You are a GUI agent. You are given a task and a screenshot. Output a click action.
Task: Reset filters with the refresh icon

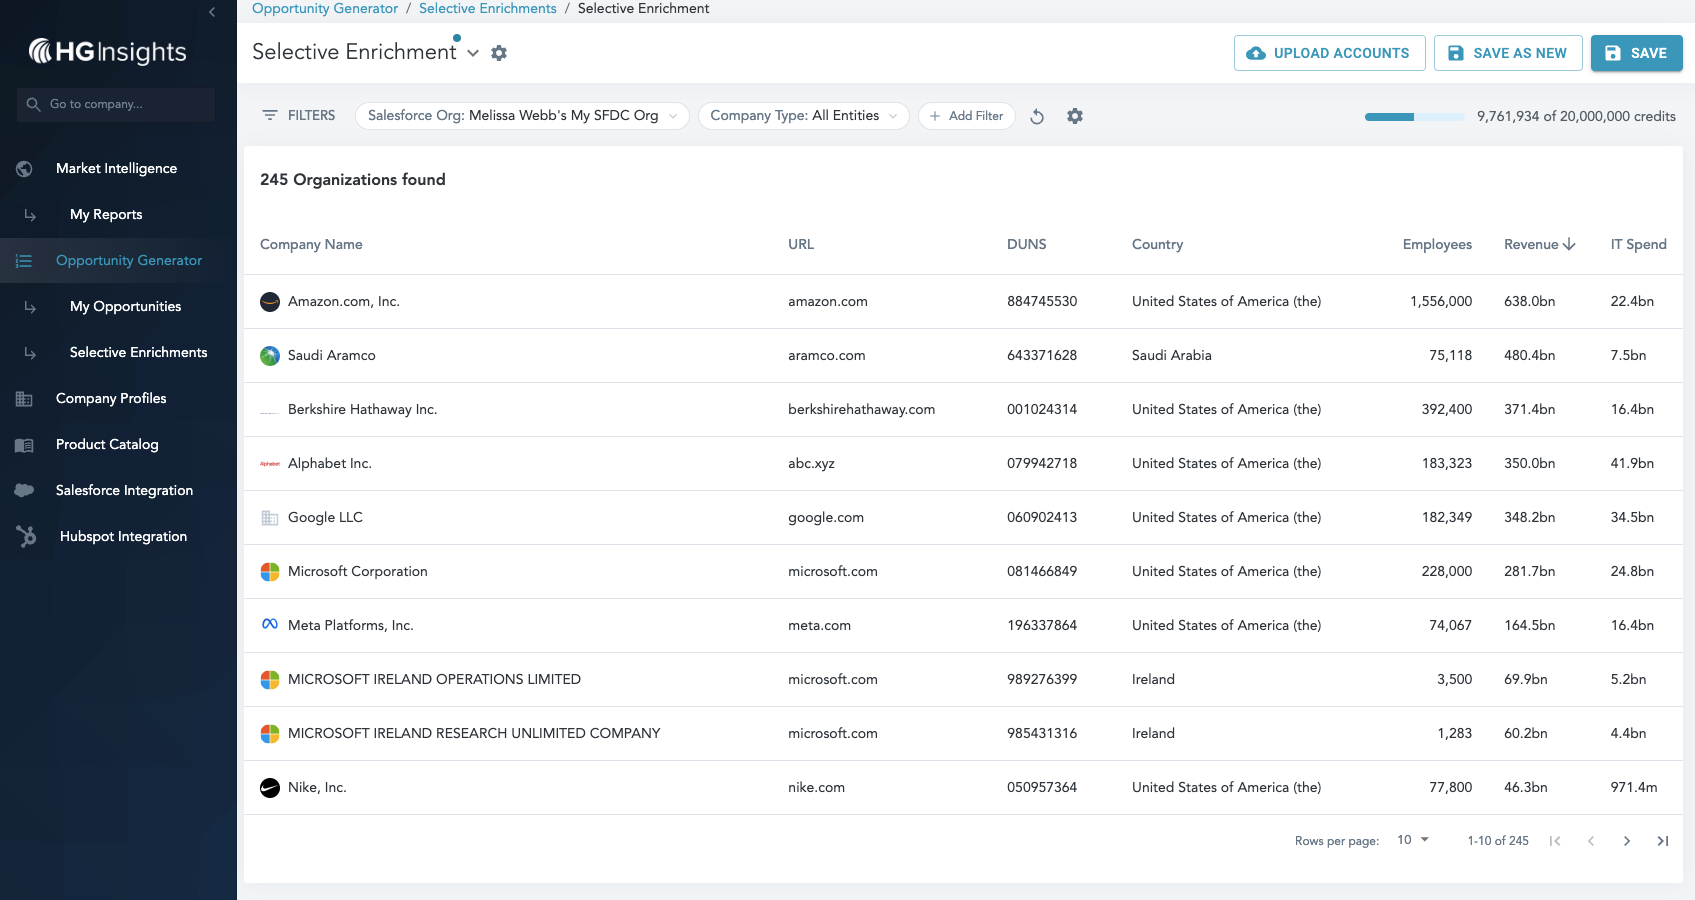tap(1037, 116)
